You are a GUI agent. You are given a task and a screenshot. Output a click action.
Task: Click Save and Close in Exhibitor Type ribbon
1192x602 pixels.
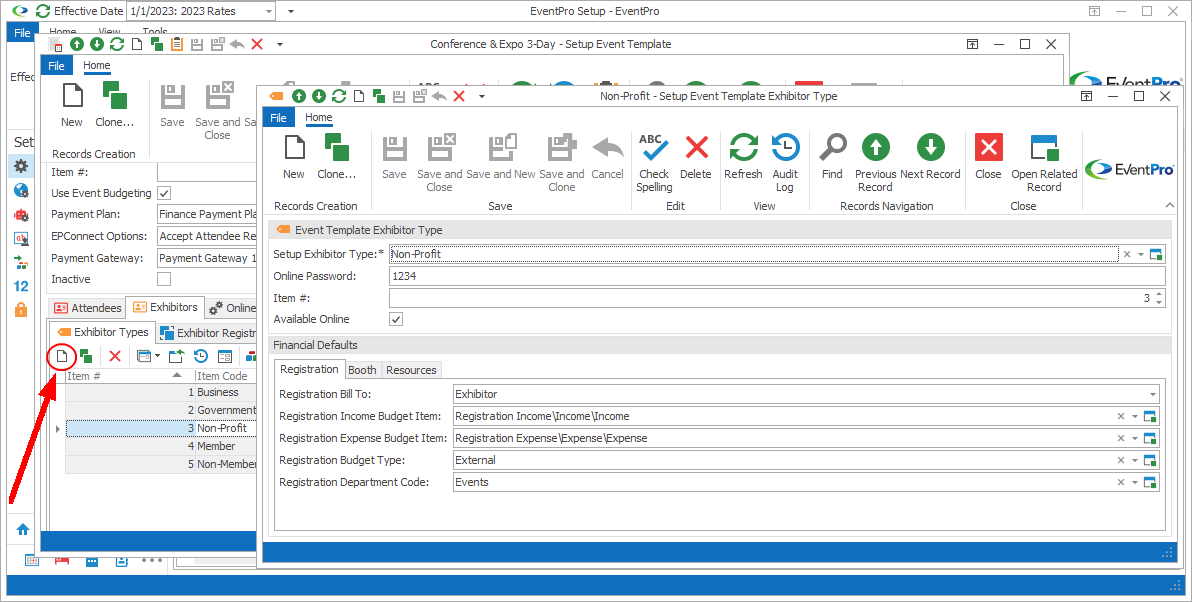click(439, 163)
